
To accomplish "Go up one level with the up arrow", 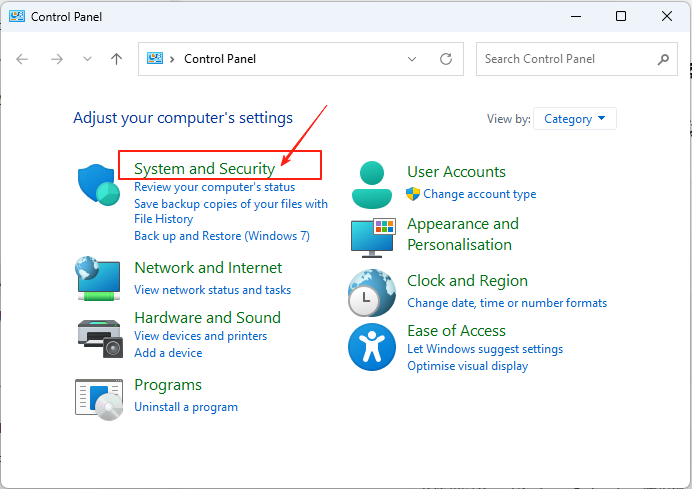I will pos(117,59).
